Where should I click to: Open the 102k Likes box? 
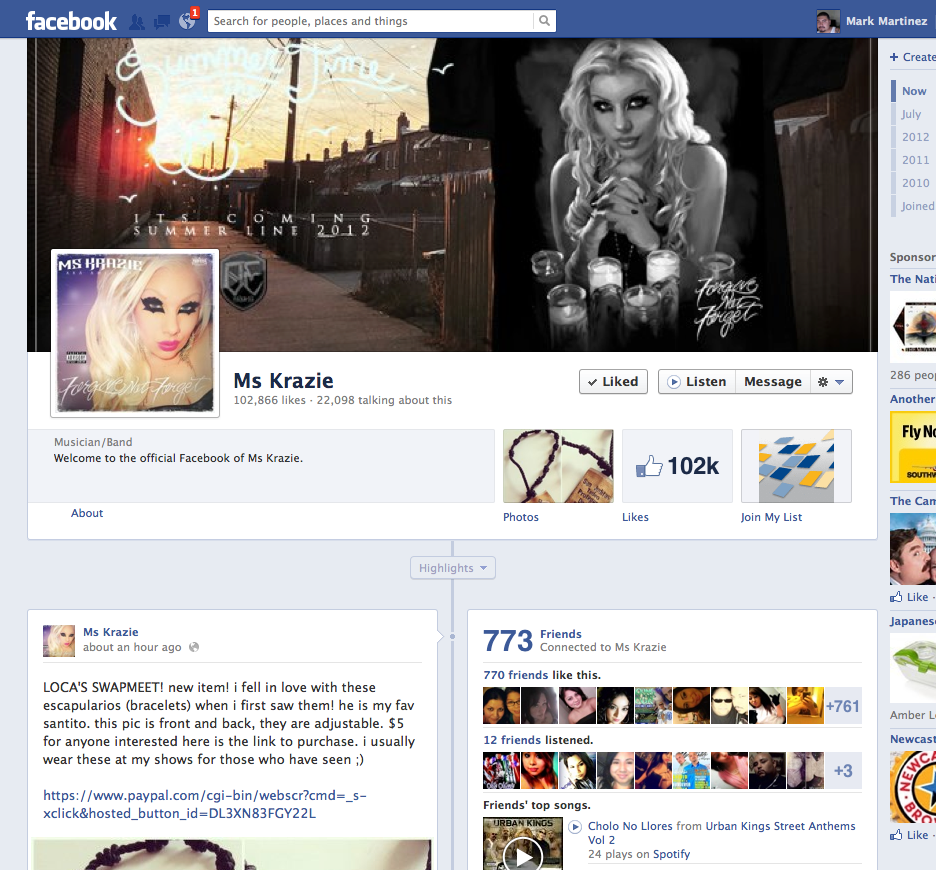(678, 466)
